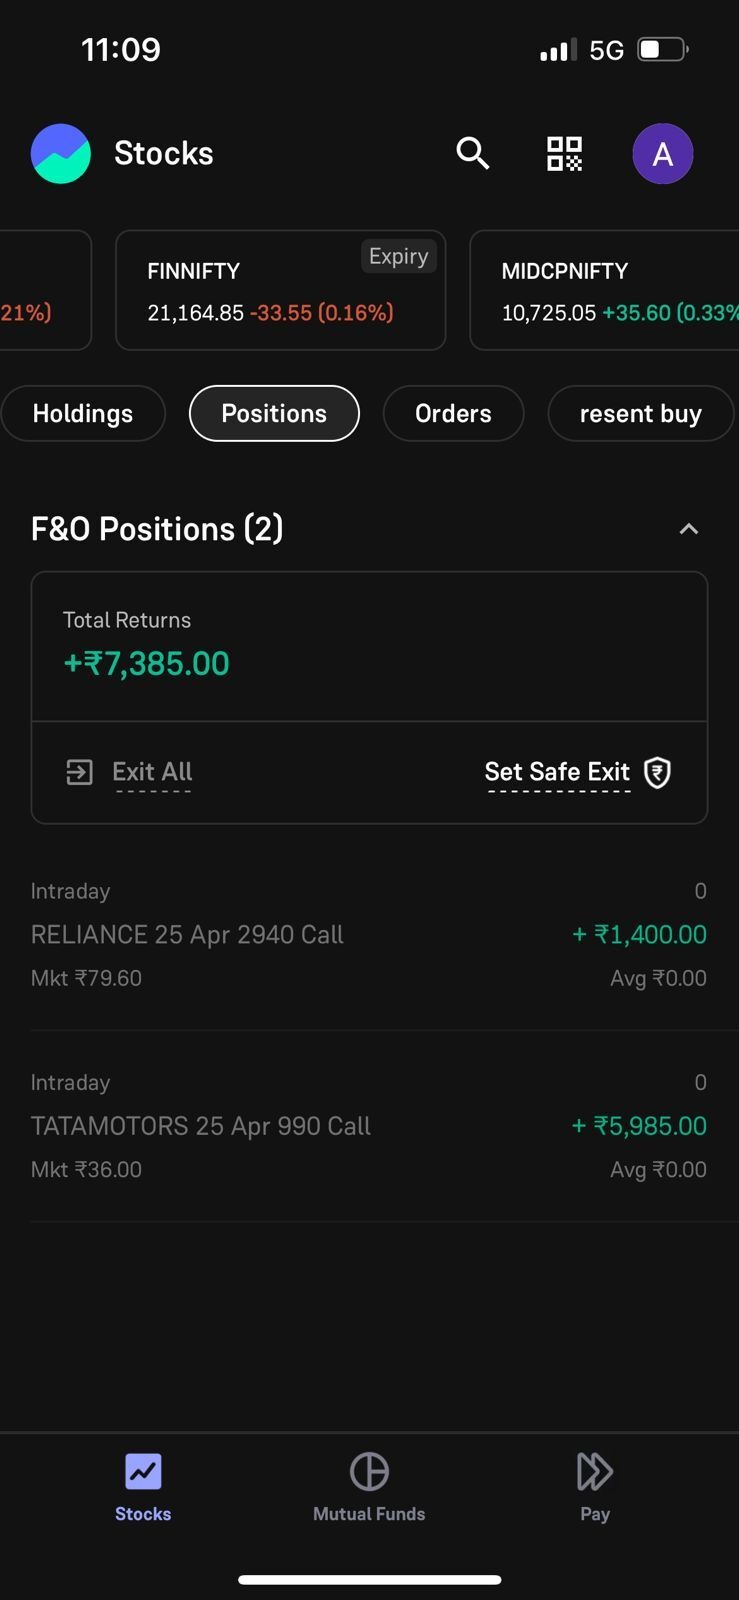Open the Mutual Funds pie icon

(x=369, y=1471)
